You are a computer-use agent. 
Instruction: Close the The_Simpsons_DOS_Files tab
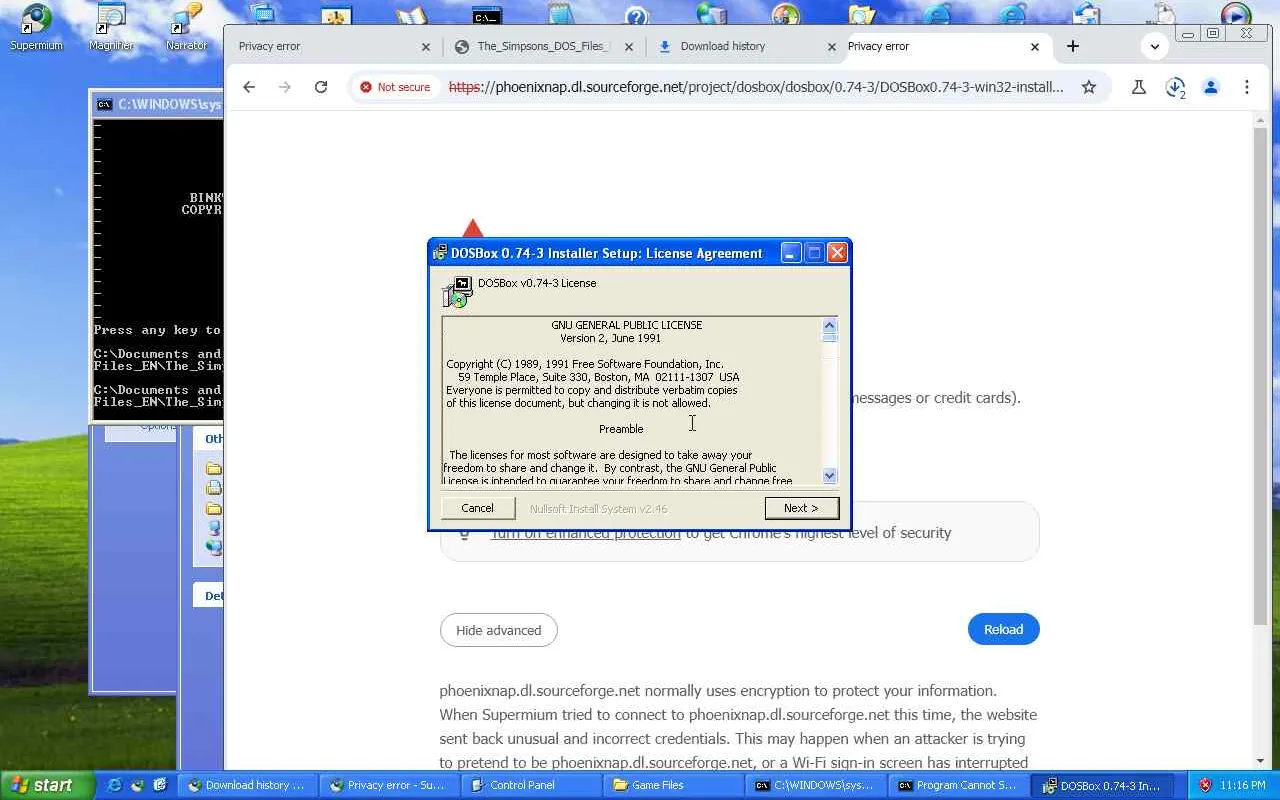click(x=629, y=46)
